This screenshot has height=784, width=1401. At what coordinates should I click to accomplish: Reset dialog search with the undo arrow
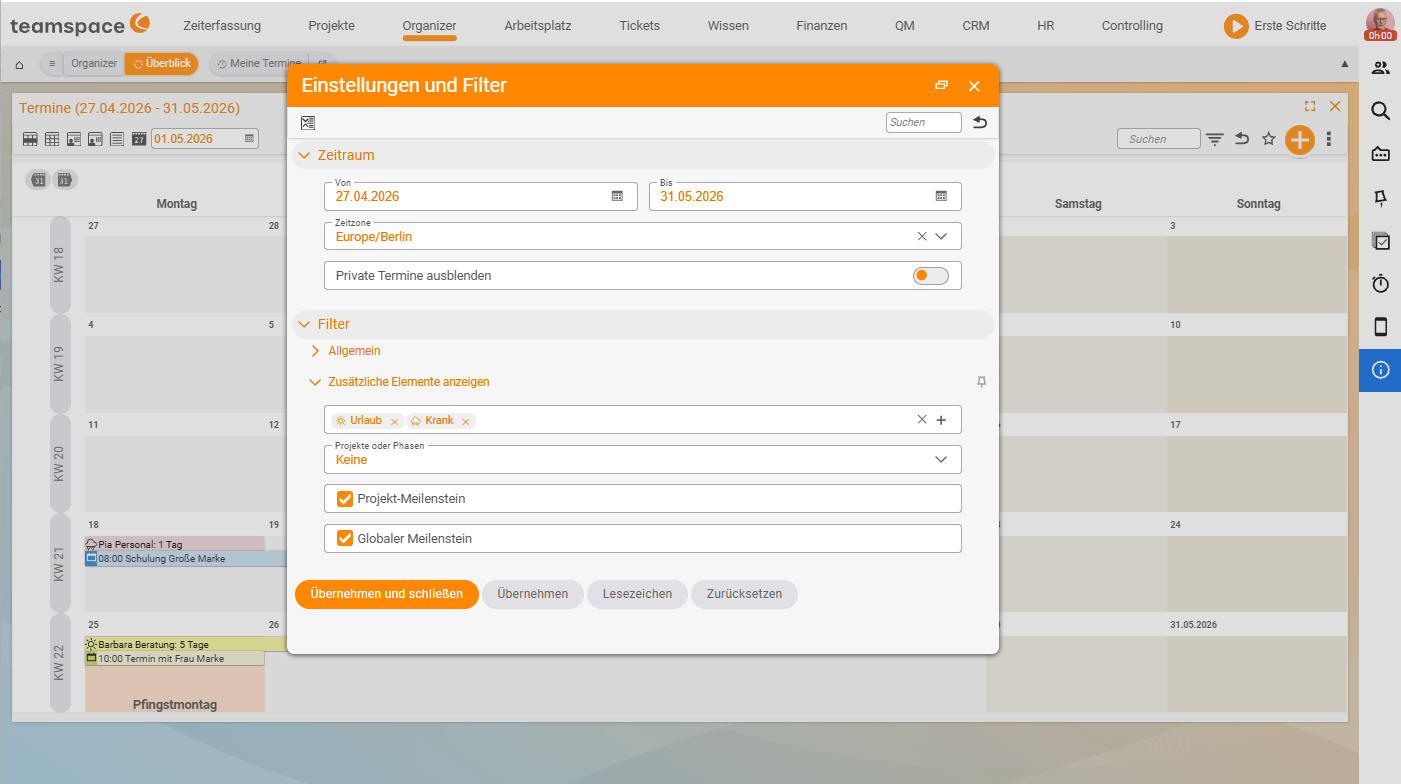[x=980, y=122]
